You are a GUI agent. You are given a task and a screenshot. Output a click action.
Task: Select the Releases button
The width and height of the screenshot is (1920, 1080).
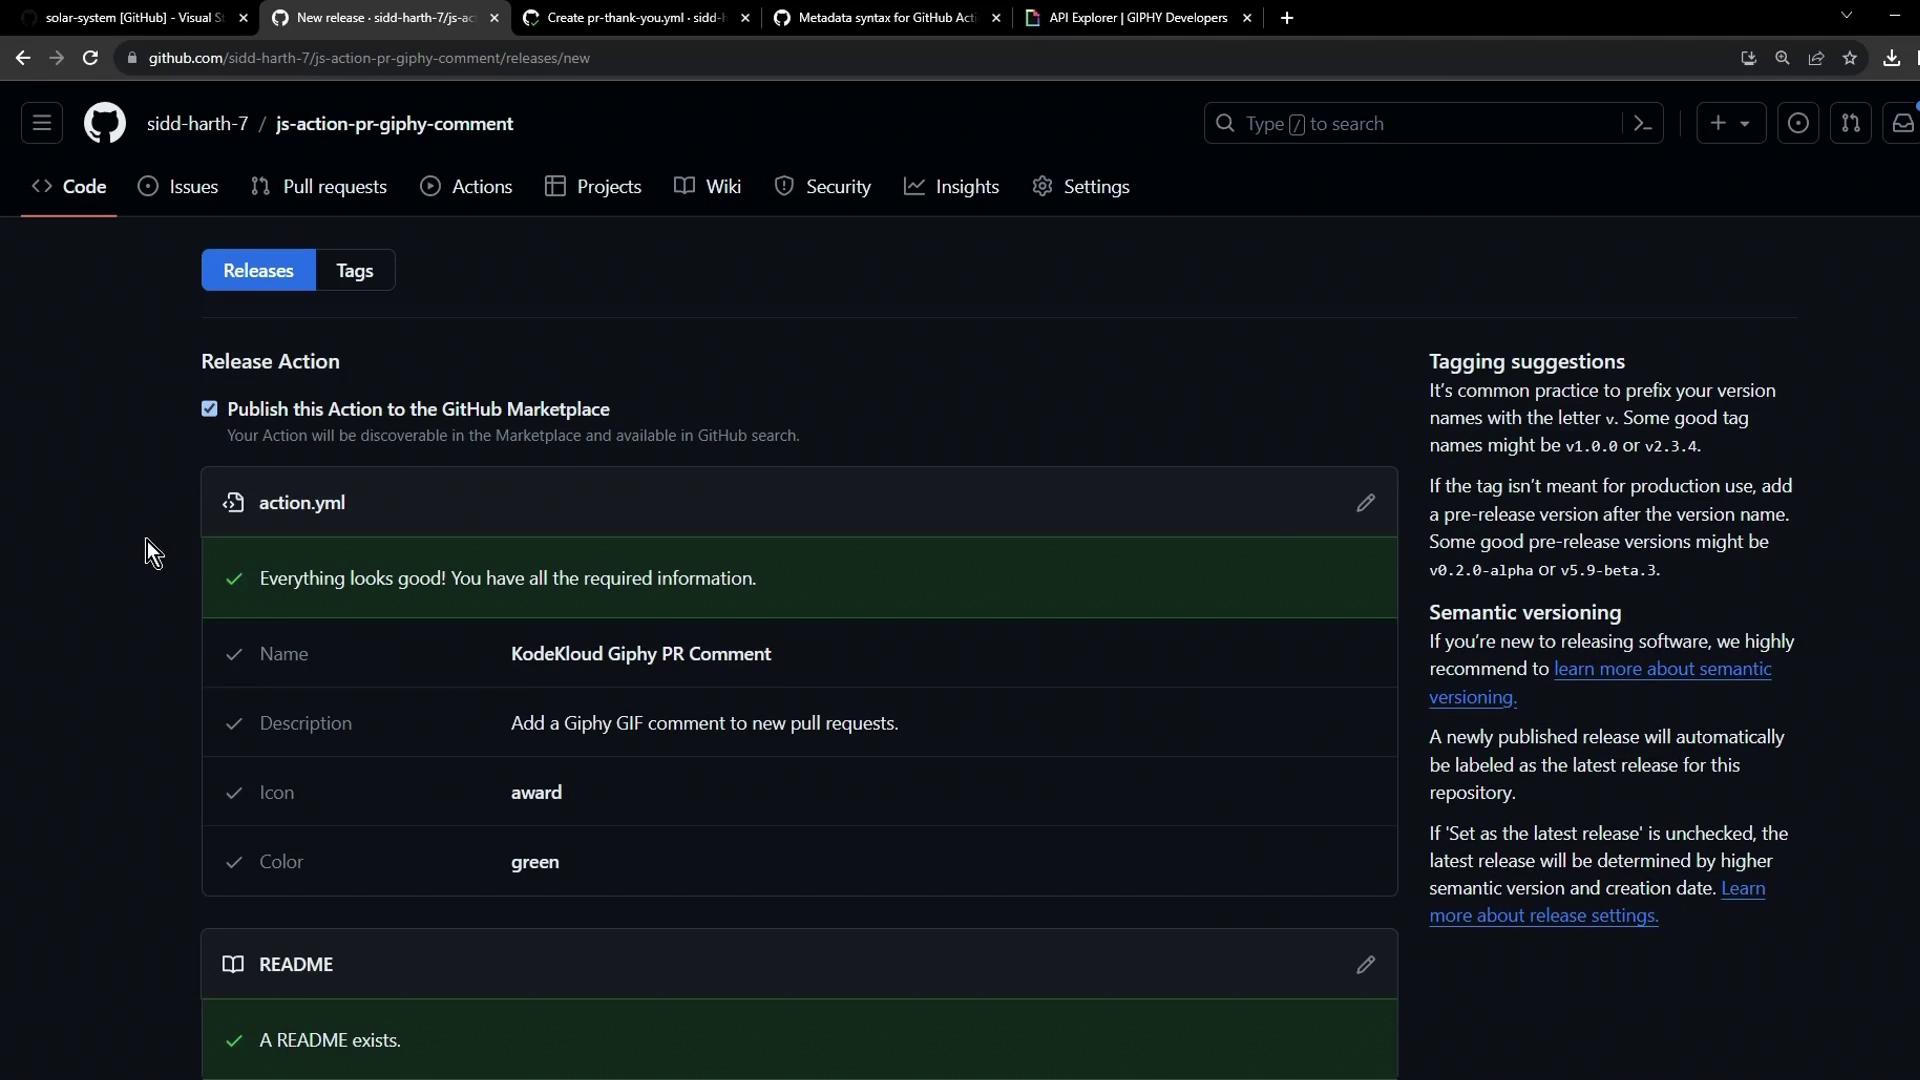[258, 271]
